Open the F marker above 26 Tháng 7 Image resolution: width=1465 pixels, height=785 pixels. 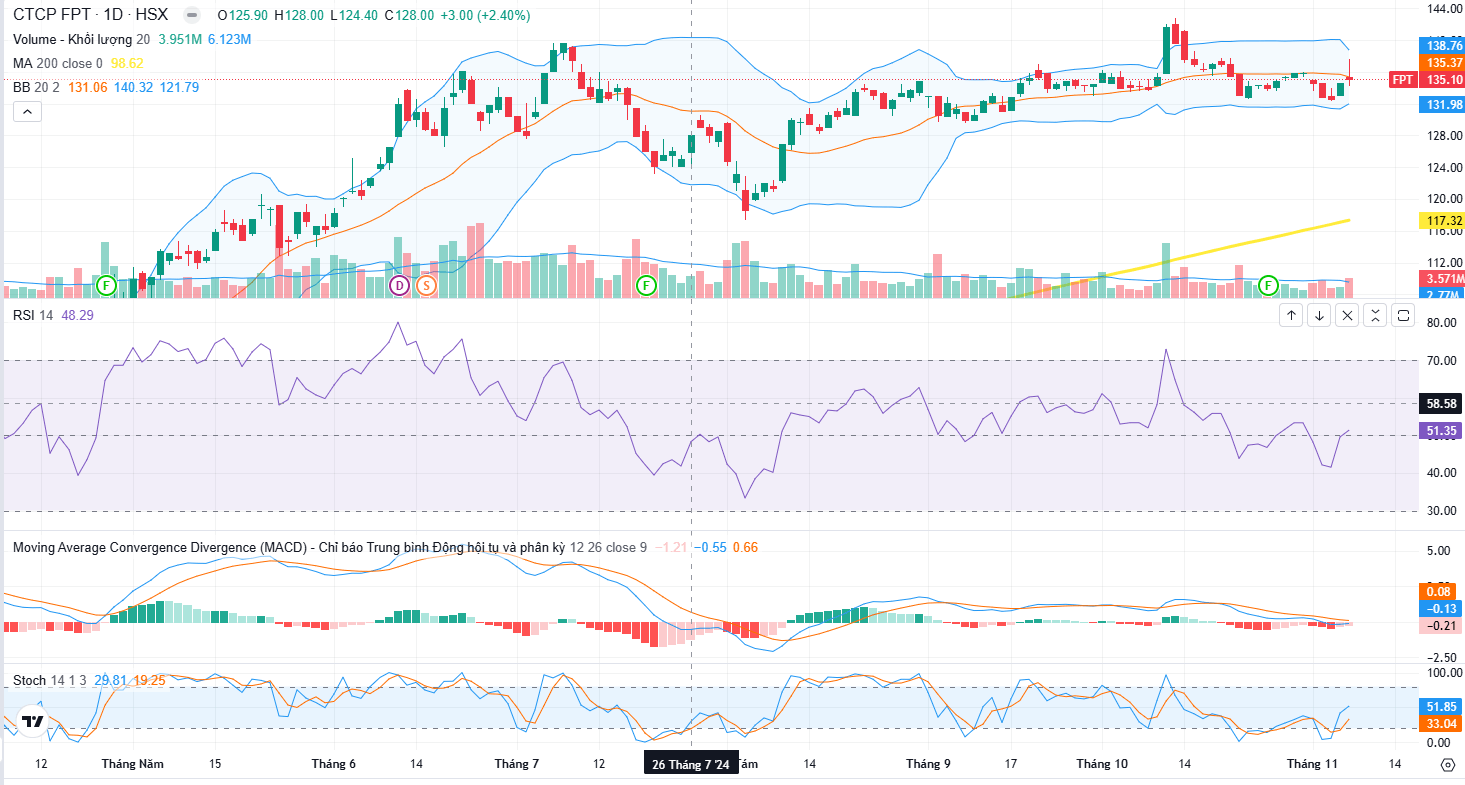coord(646,286)
